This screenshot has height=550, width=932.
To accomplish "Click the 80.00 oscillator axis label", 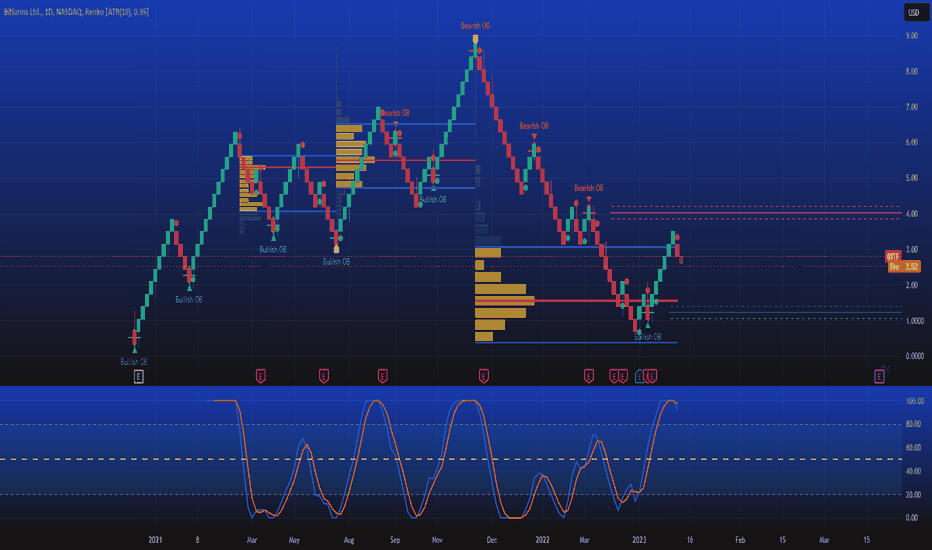I will tap(912, 424).
